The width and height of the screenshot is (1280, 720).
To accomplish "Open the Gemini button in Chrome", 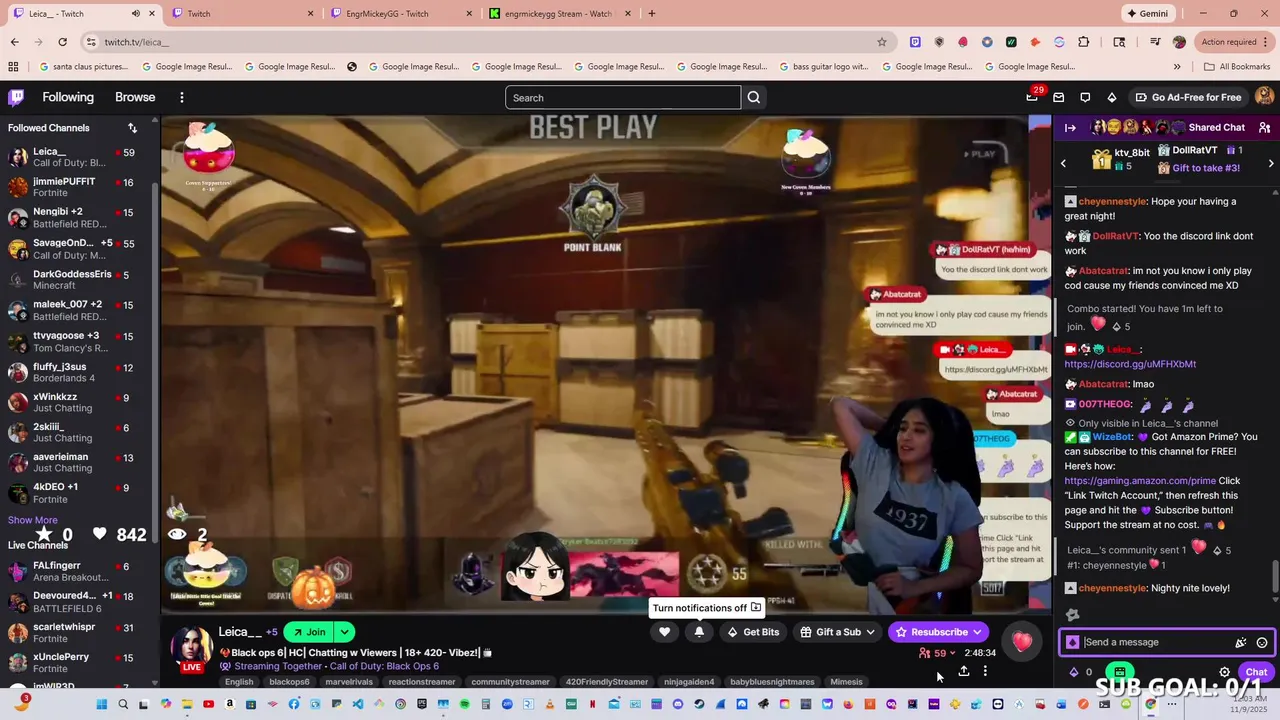I will tap(1148, 14).
